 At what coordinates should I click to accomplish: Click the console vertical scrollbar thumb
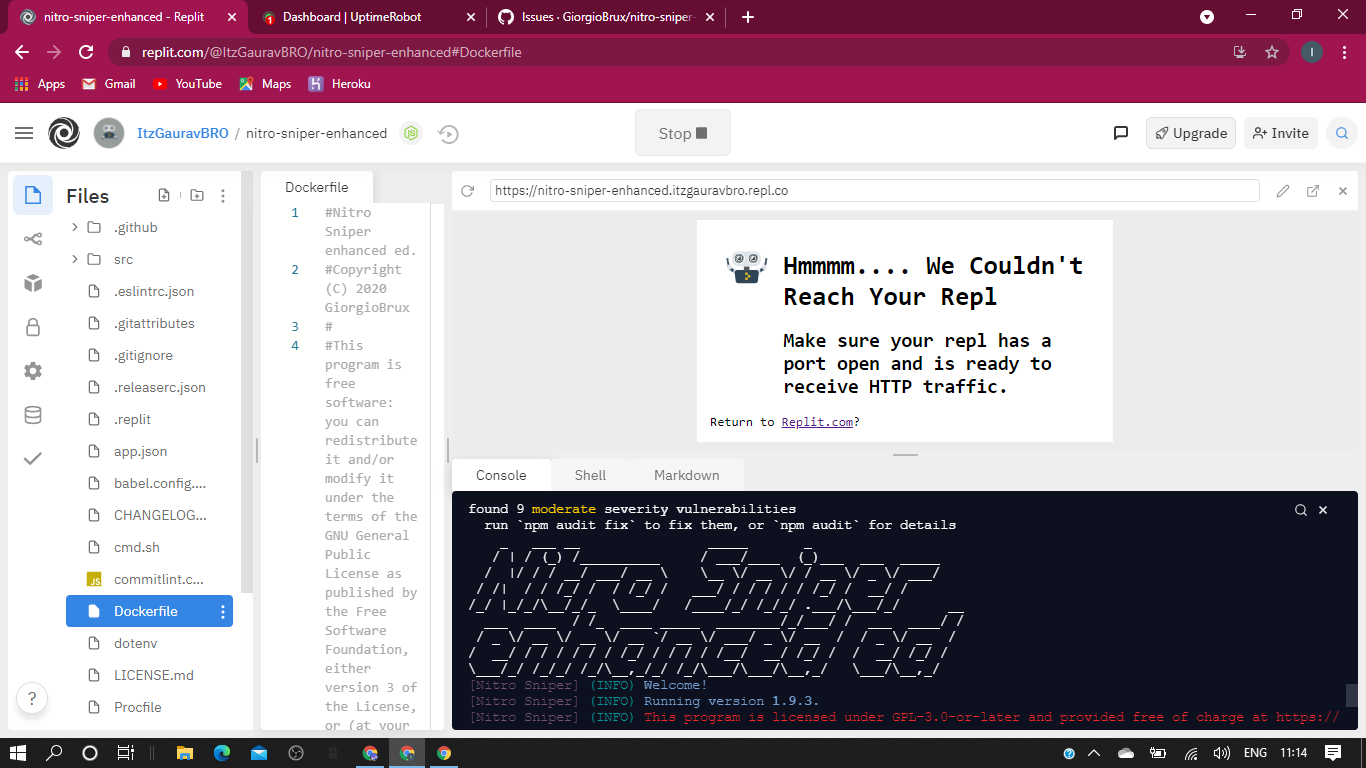click(1352, 695)
